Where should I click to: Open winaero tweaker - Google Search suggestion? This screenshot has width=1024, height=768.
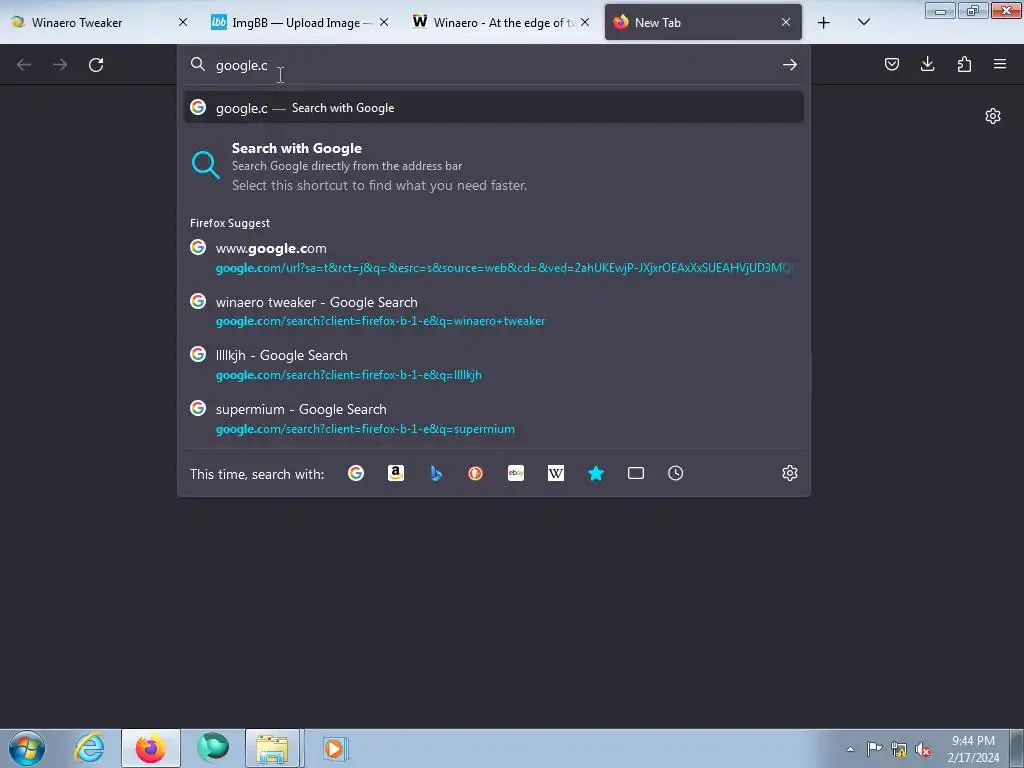coord(494,311)
